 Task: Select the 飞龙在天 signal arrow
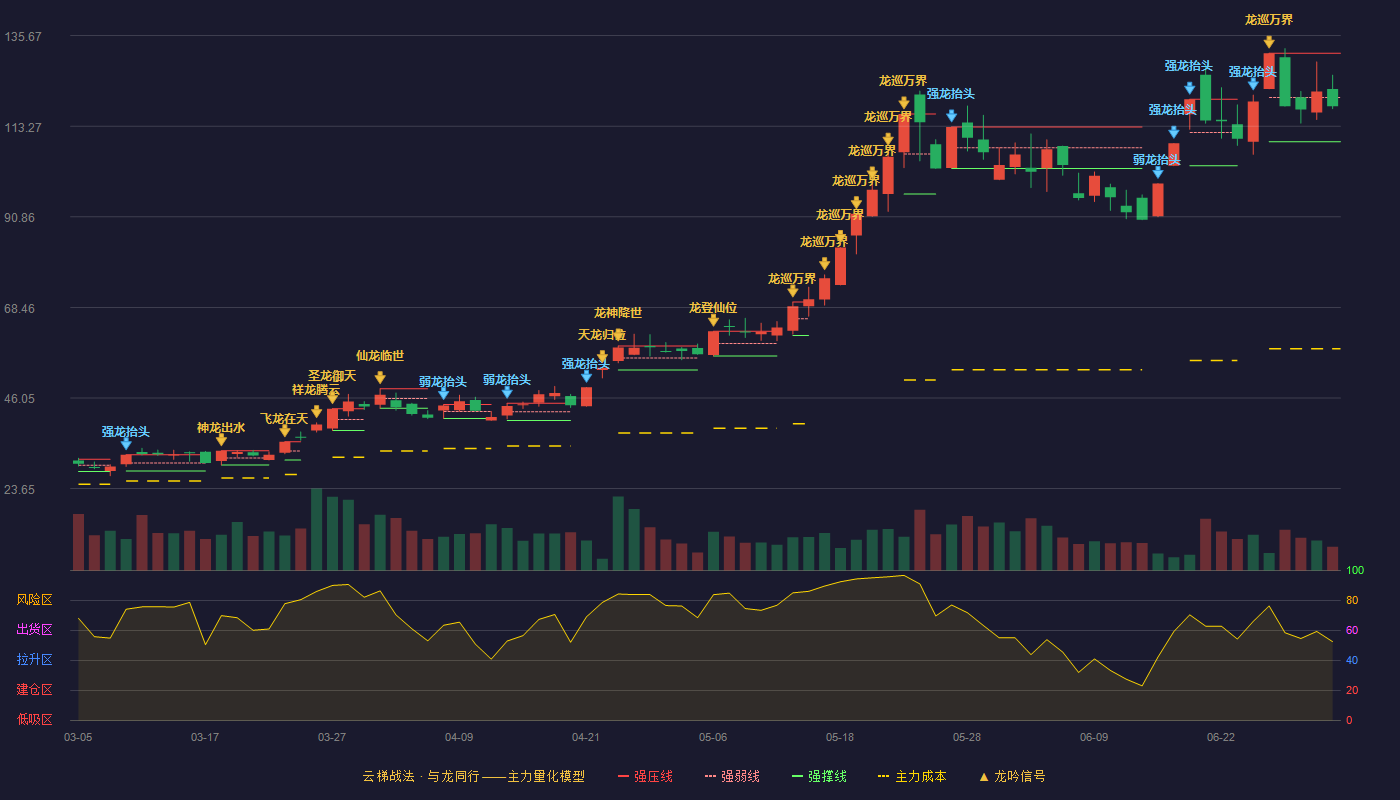(285, 431)
